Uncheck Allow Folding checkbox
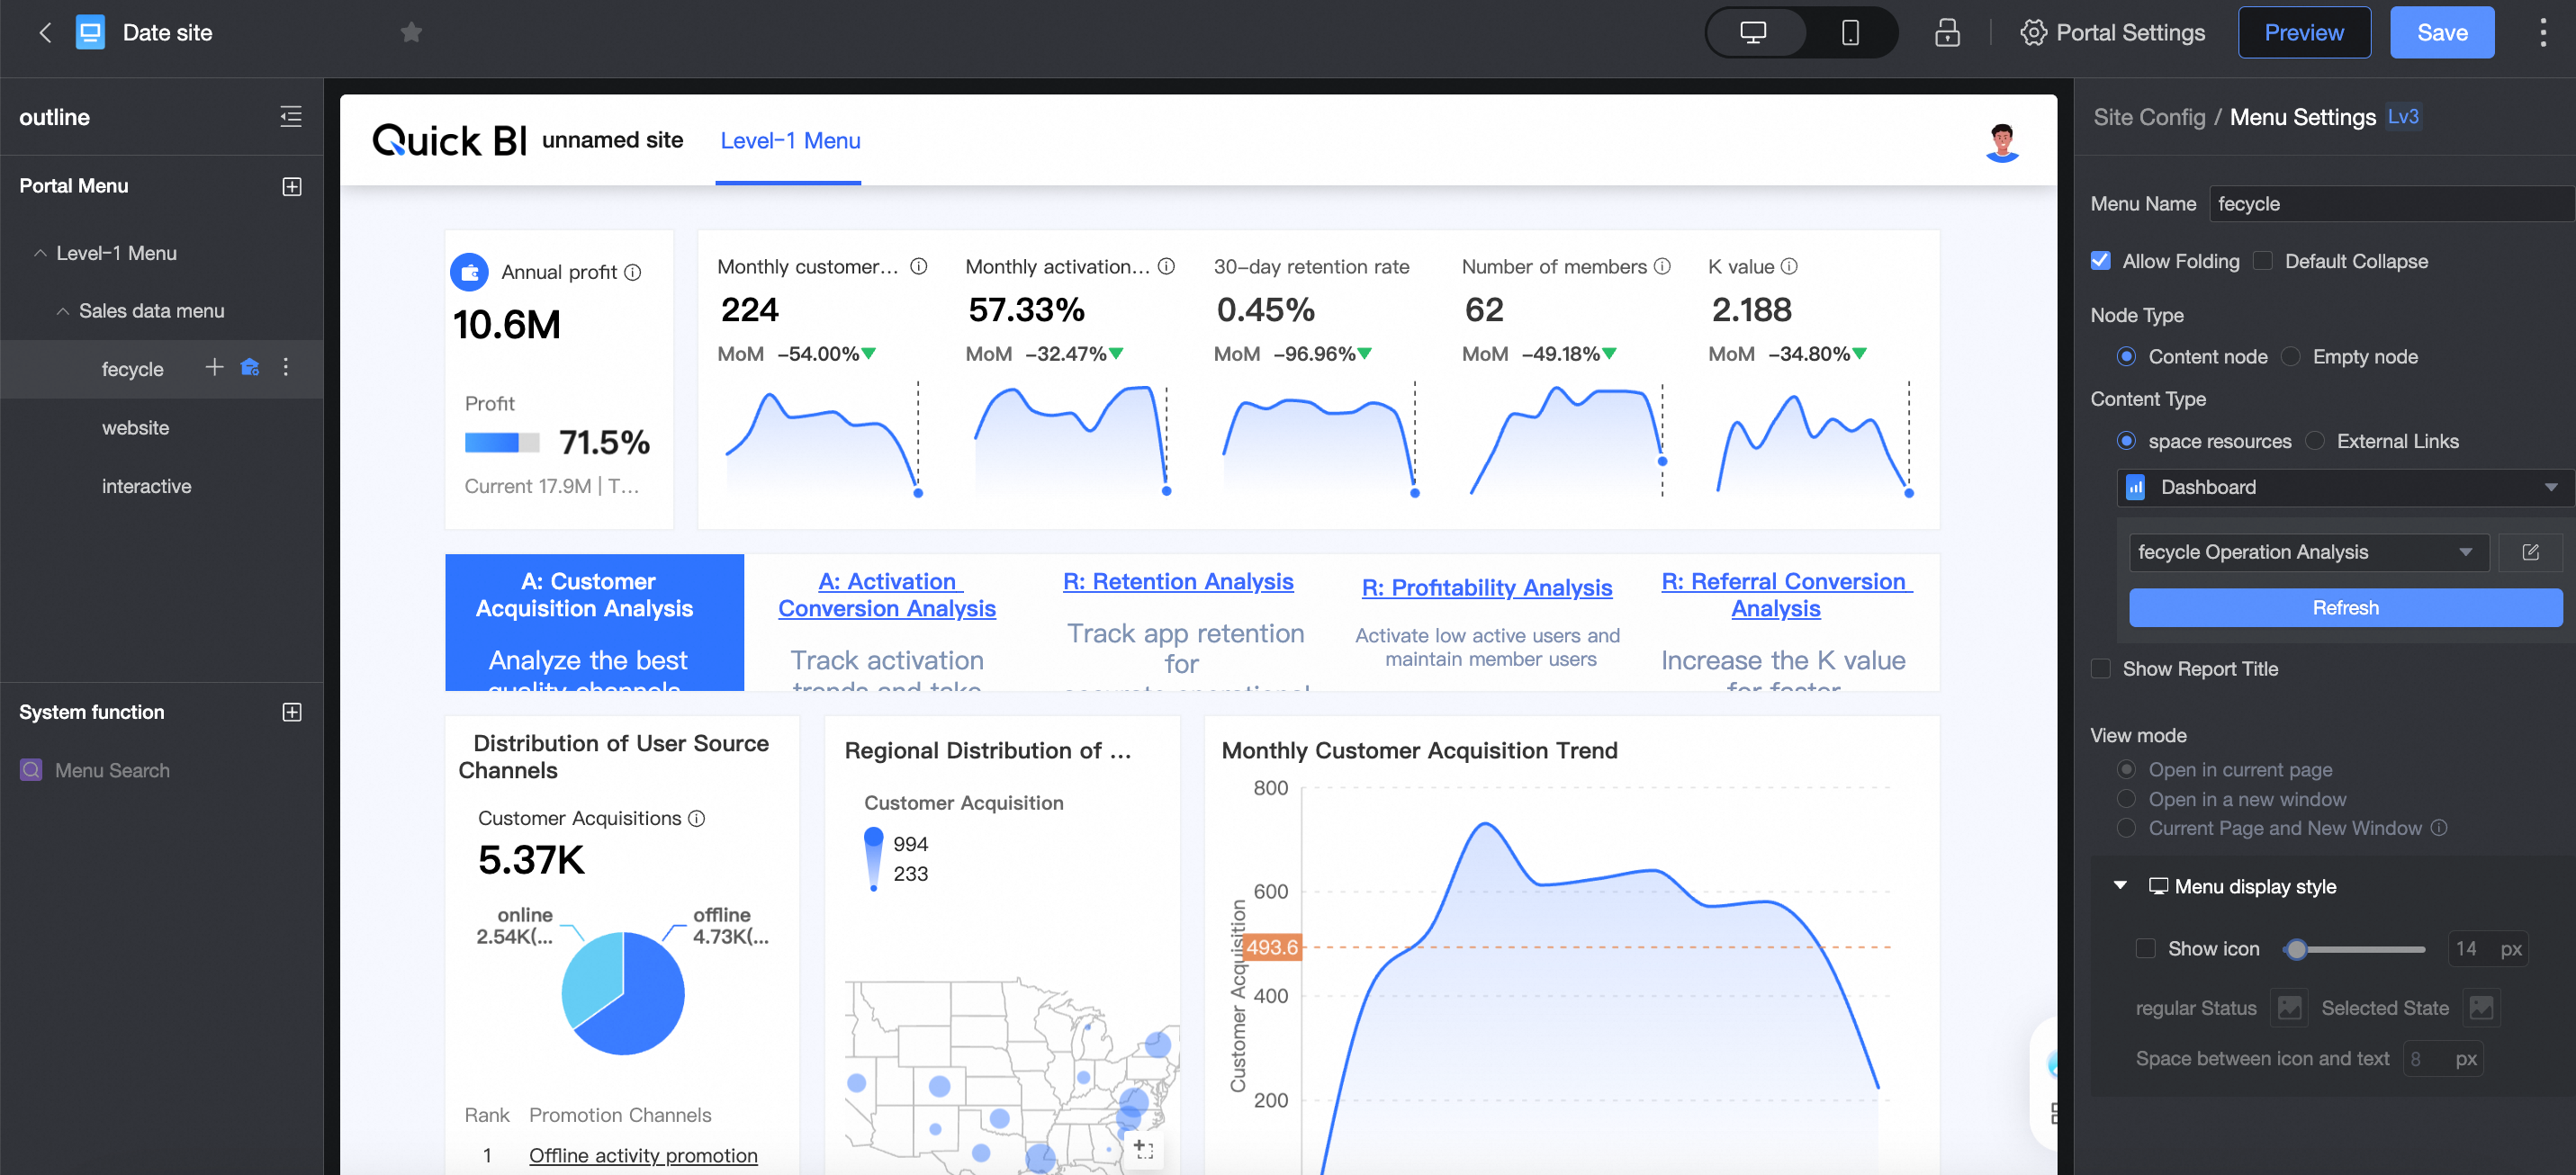Screen dimensions: 2576x1175 (2101, 261)
